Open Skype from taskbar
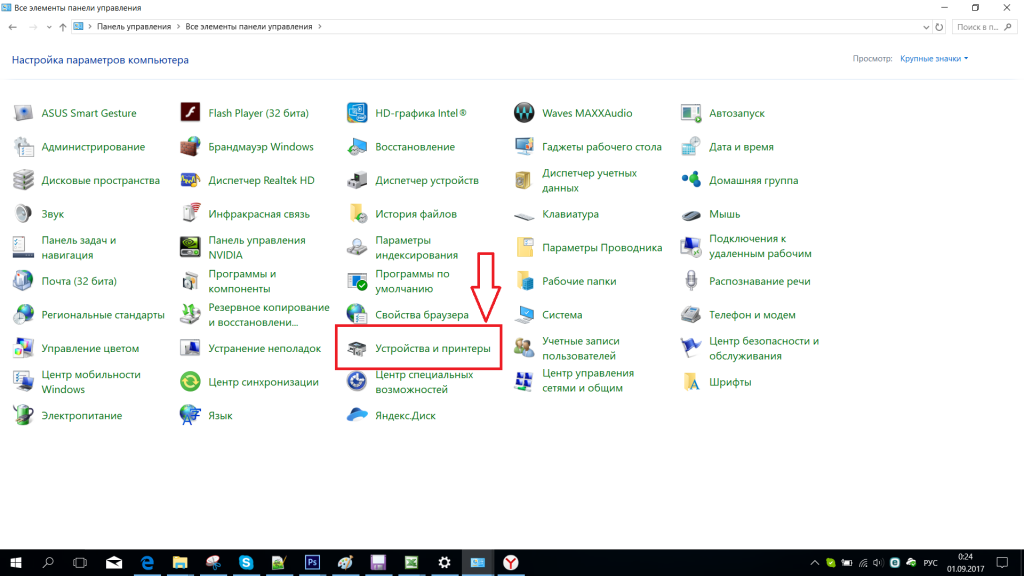 click(246, 562)
